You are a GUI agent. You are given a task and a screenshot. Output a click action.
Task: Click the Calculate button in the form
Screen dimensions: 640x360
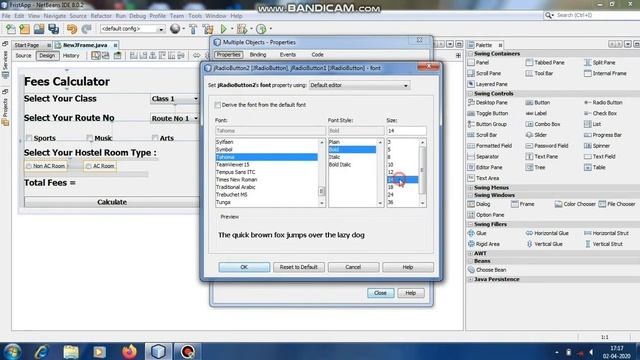pyautogui.click(x=111, y=202)
